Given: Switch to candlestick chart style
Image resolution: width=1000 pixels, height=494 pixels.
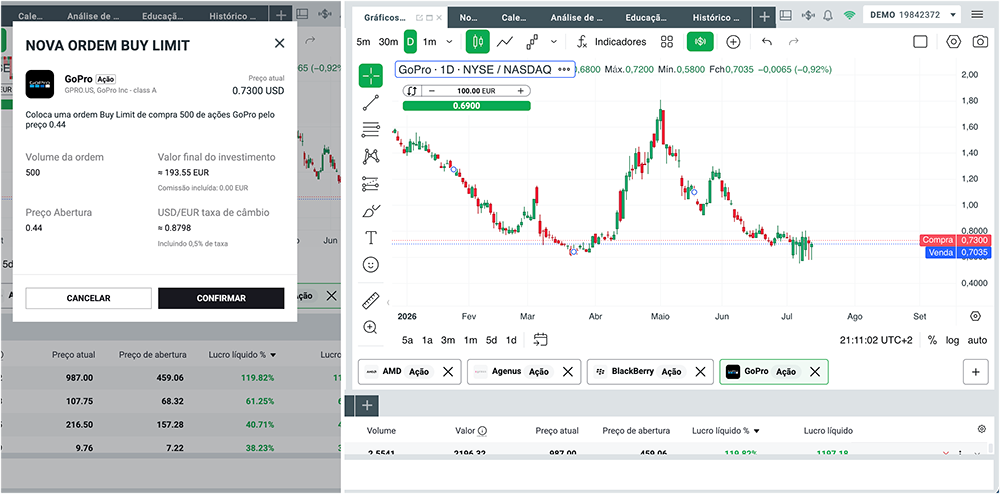Looking at the screenshot, I should point(477,41).
